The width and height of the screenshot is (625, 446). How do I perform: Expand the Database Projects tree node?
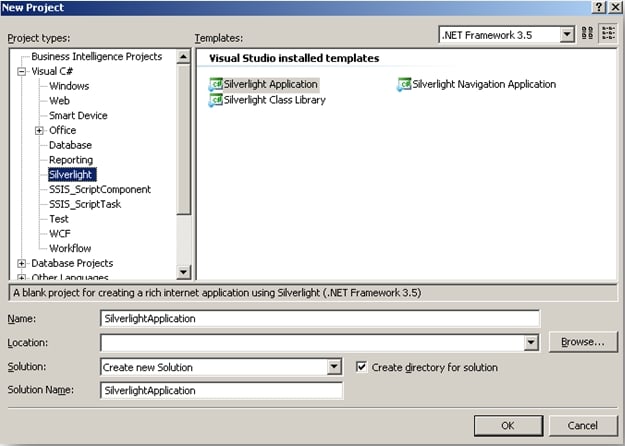(x=22, y=263)
